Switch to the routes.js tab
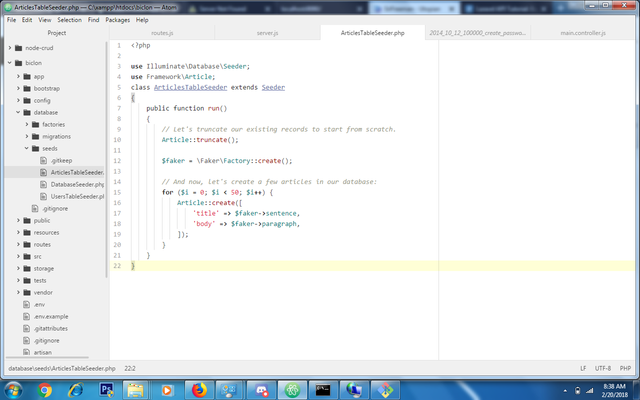The image size is (640, 400). (162, 33)
